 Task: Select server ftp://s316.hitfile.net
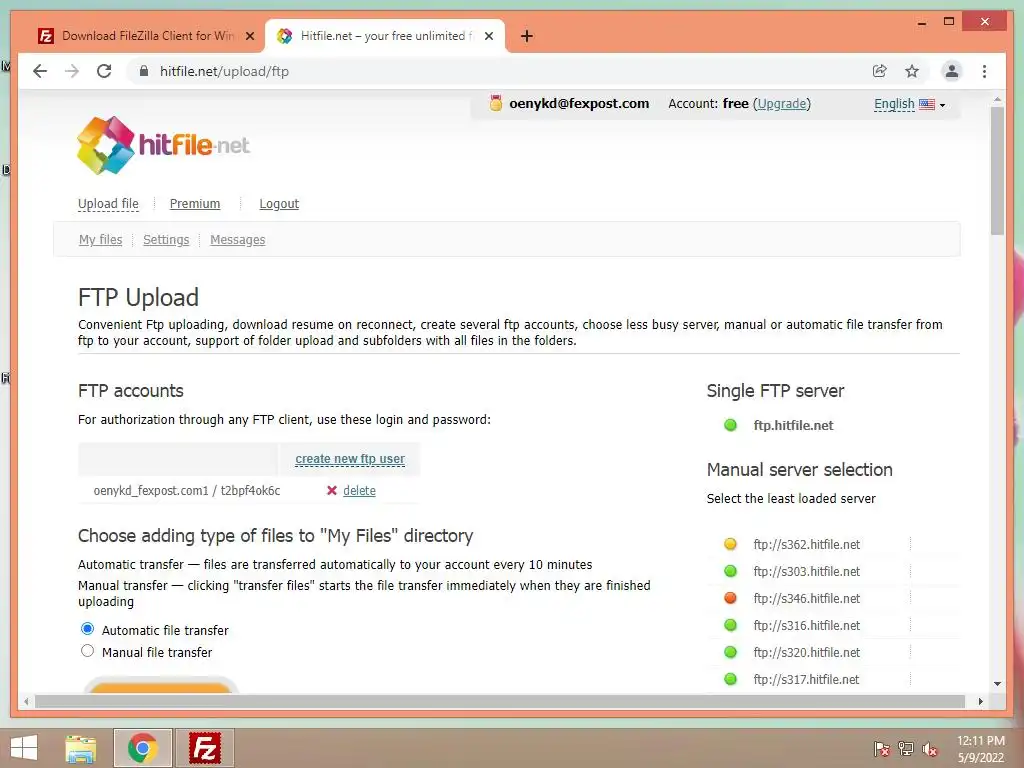tap(807, 626)
